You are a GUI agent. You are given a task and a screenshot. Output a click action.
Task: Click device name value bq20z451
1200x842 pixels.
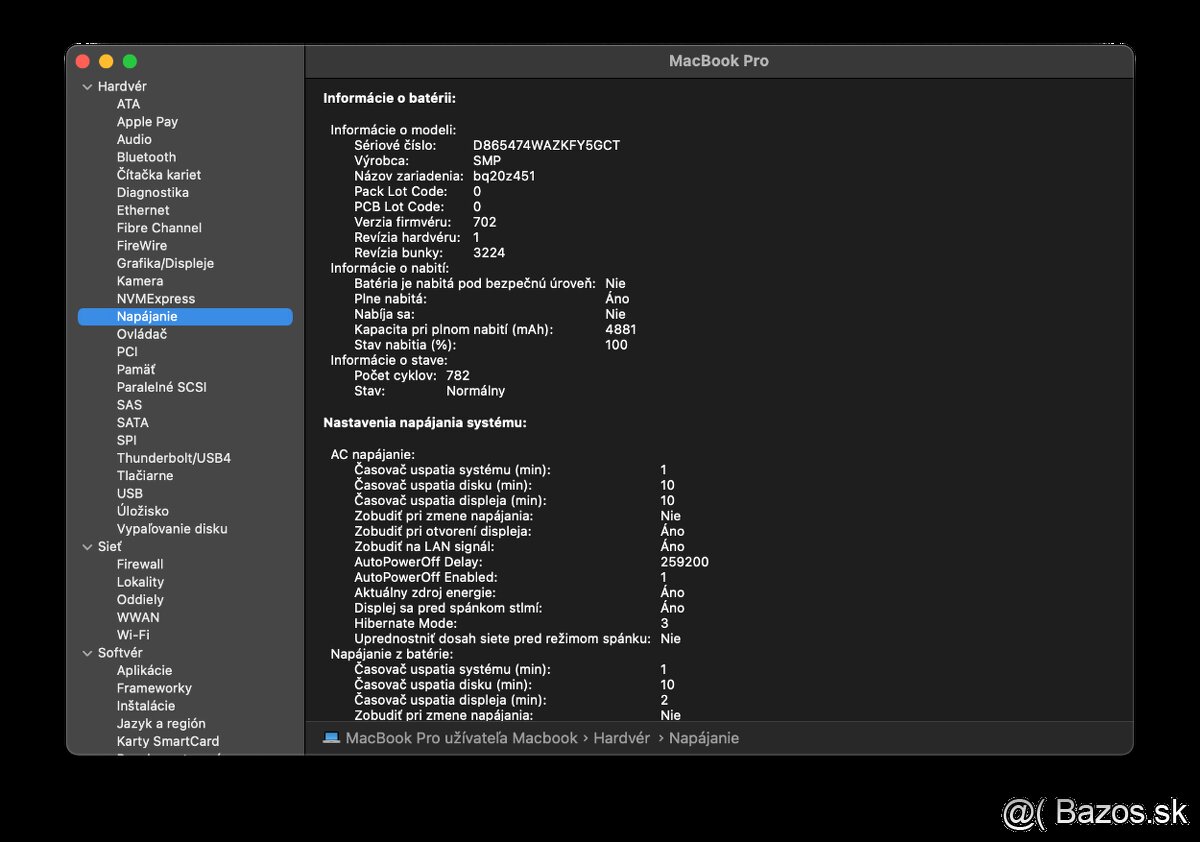point(504,176)
